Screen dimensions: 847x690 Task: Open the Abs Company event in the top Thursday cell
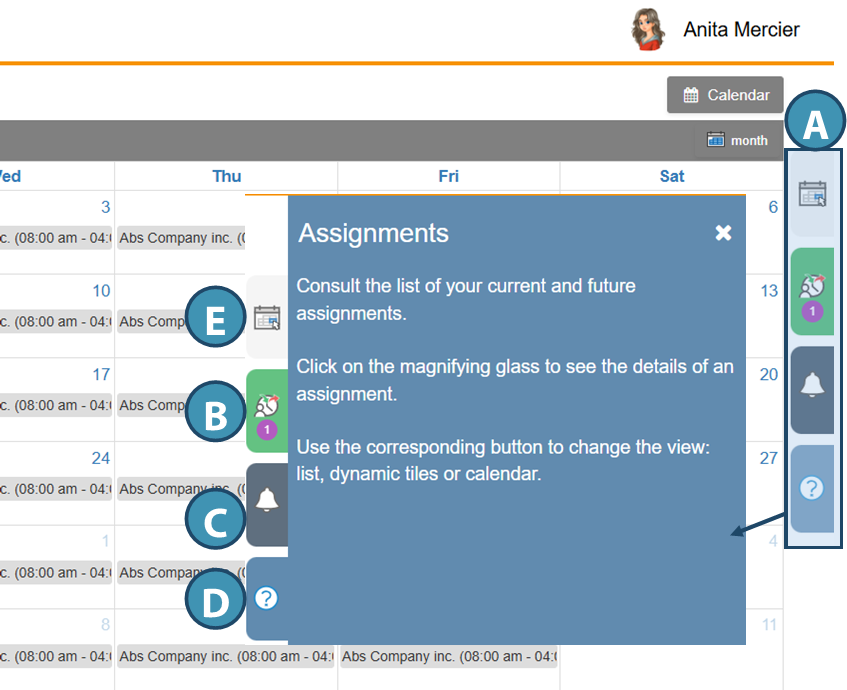(x=180, y=238)
